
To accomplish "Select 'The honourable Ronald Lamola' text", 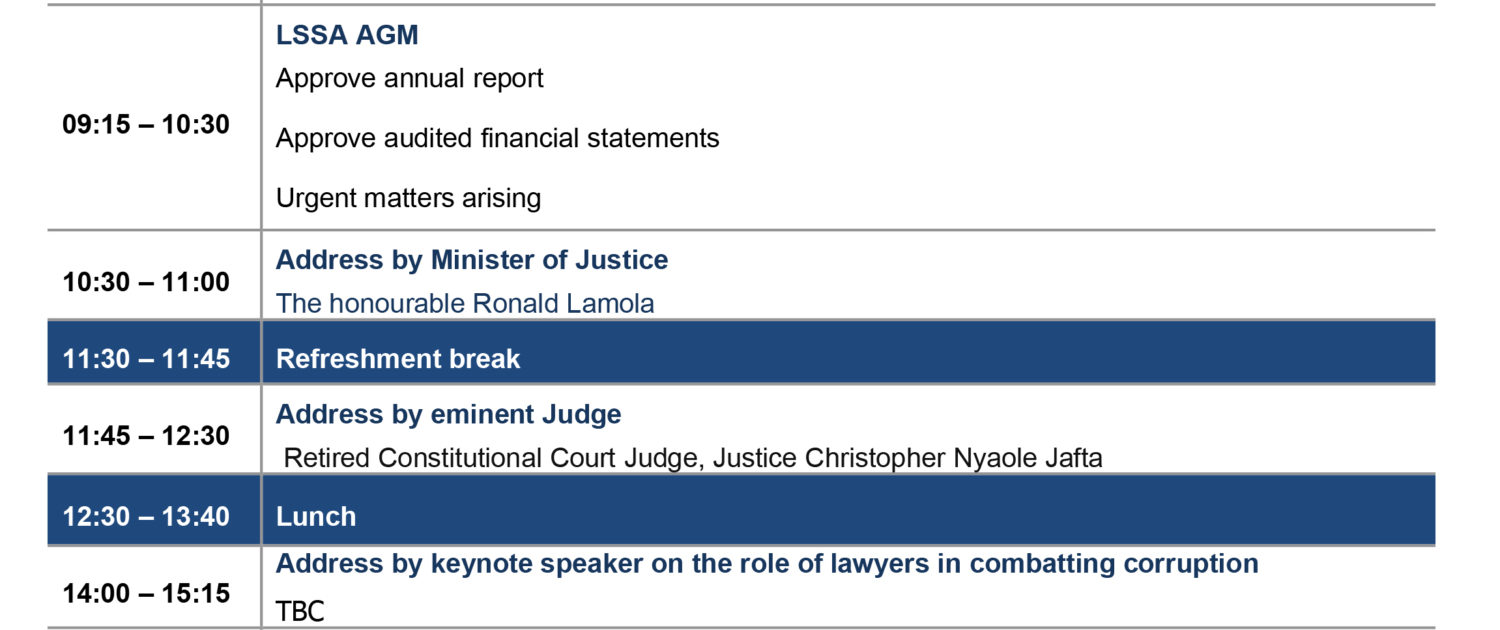I will (x=465, y=303).
